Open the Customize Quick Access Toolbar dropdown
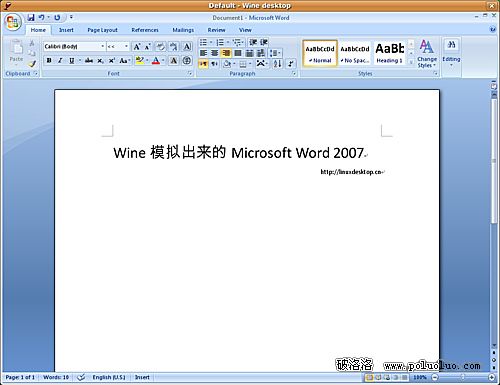Viewport: 500px width, 385px height. tap(71, 17)
